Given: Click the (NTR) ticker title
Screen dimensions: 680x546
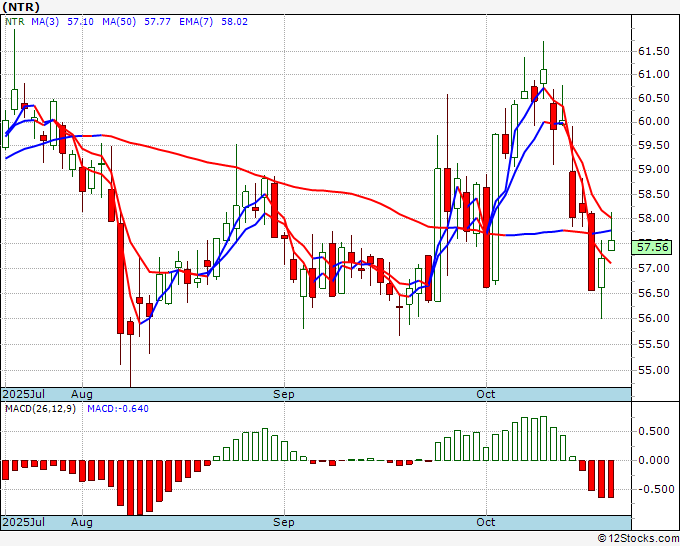Looking at the screenshot, I should 21,7.
